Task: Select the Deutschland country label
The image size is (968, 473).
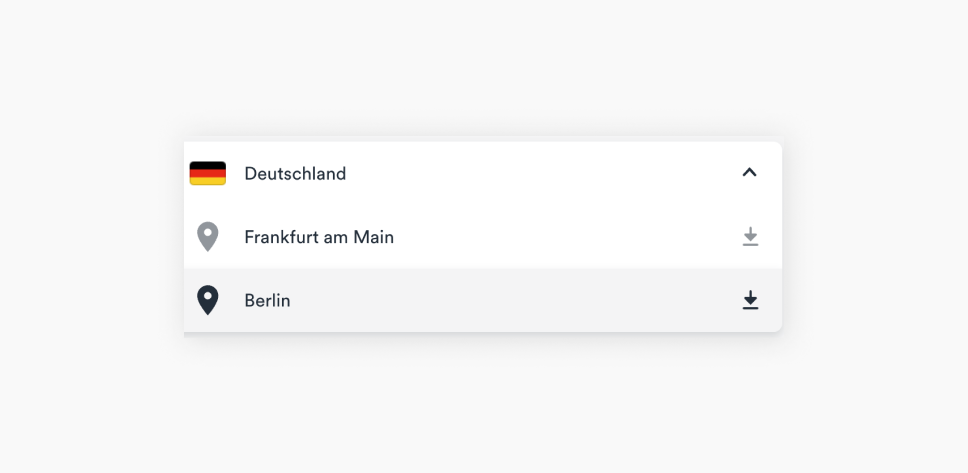Action: coord(295,174)
